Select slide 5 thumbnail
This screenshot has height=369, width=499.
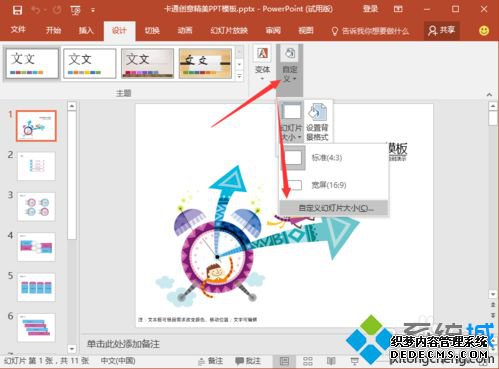pyautogui.click(x=36, y=287)
